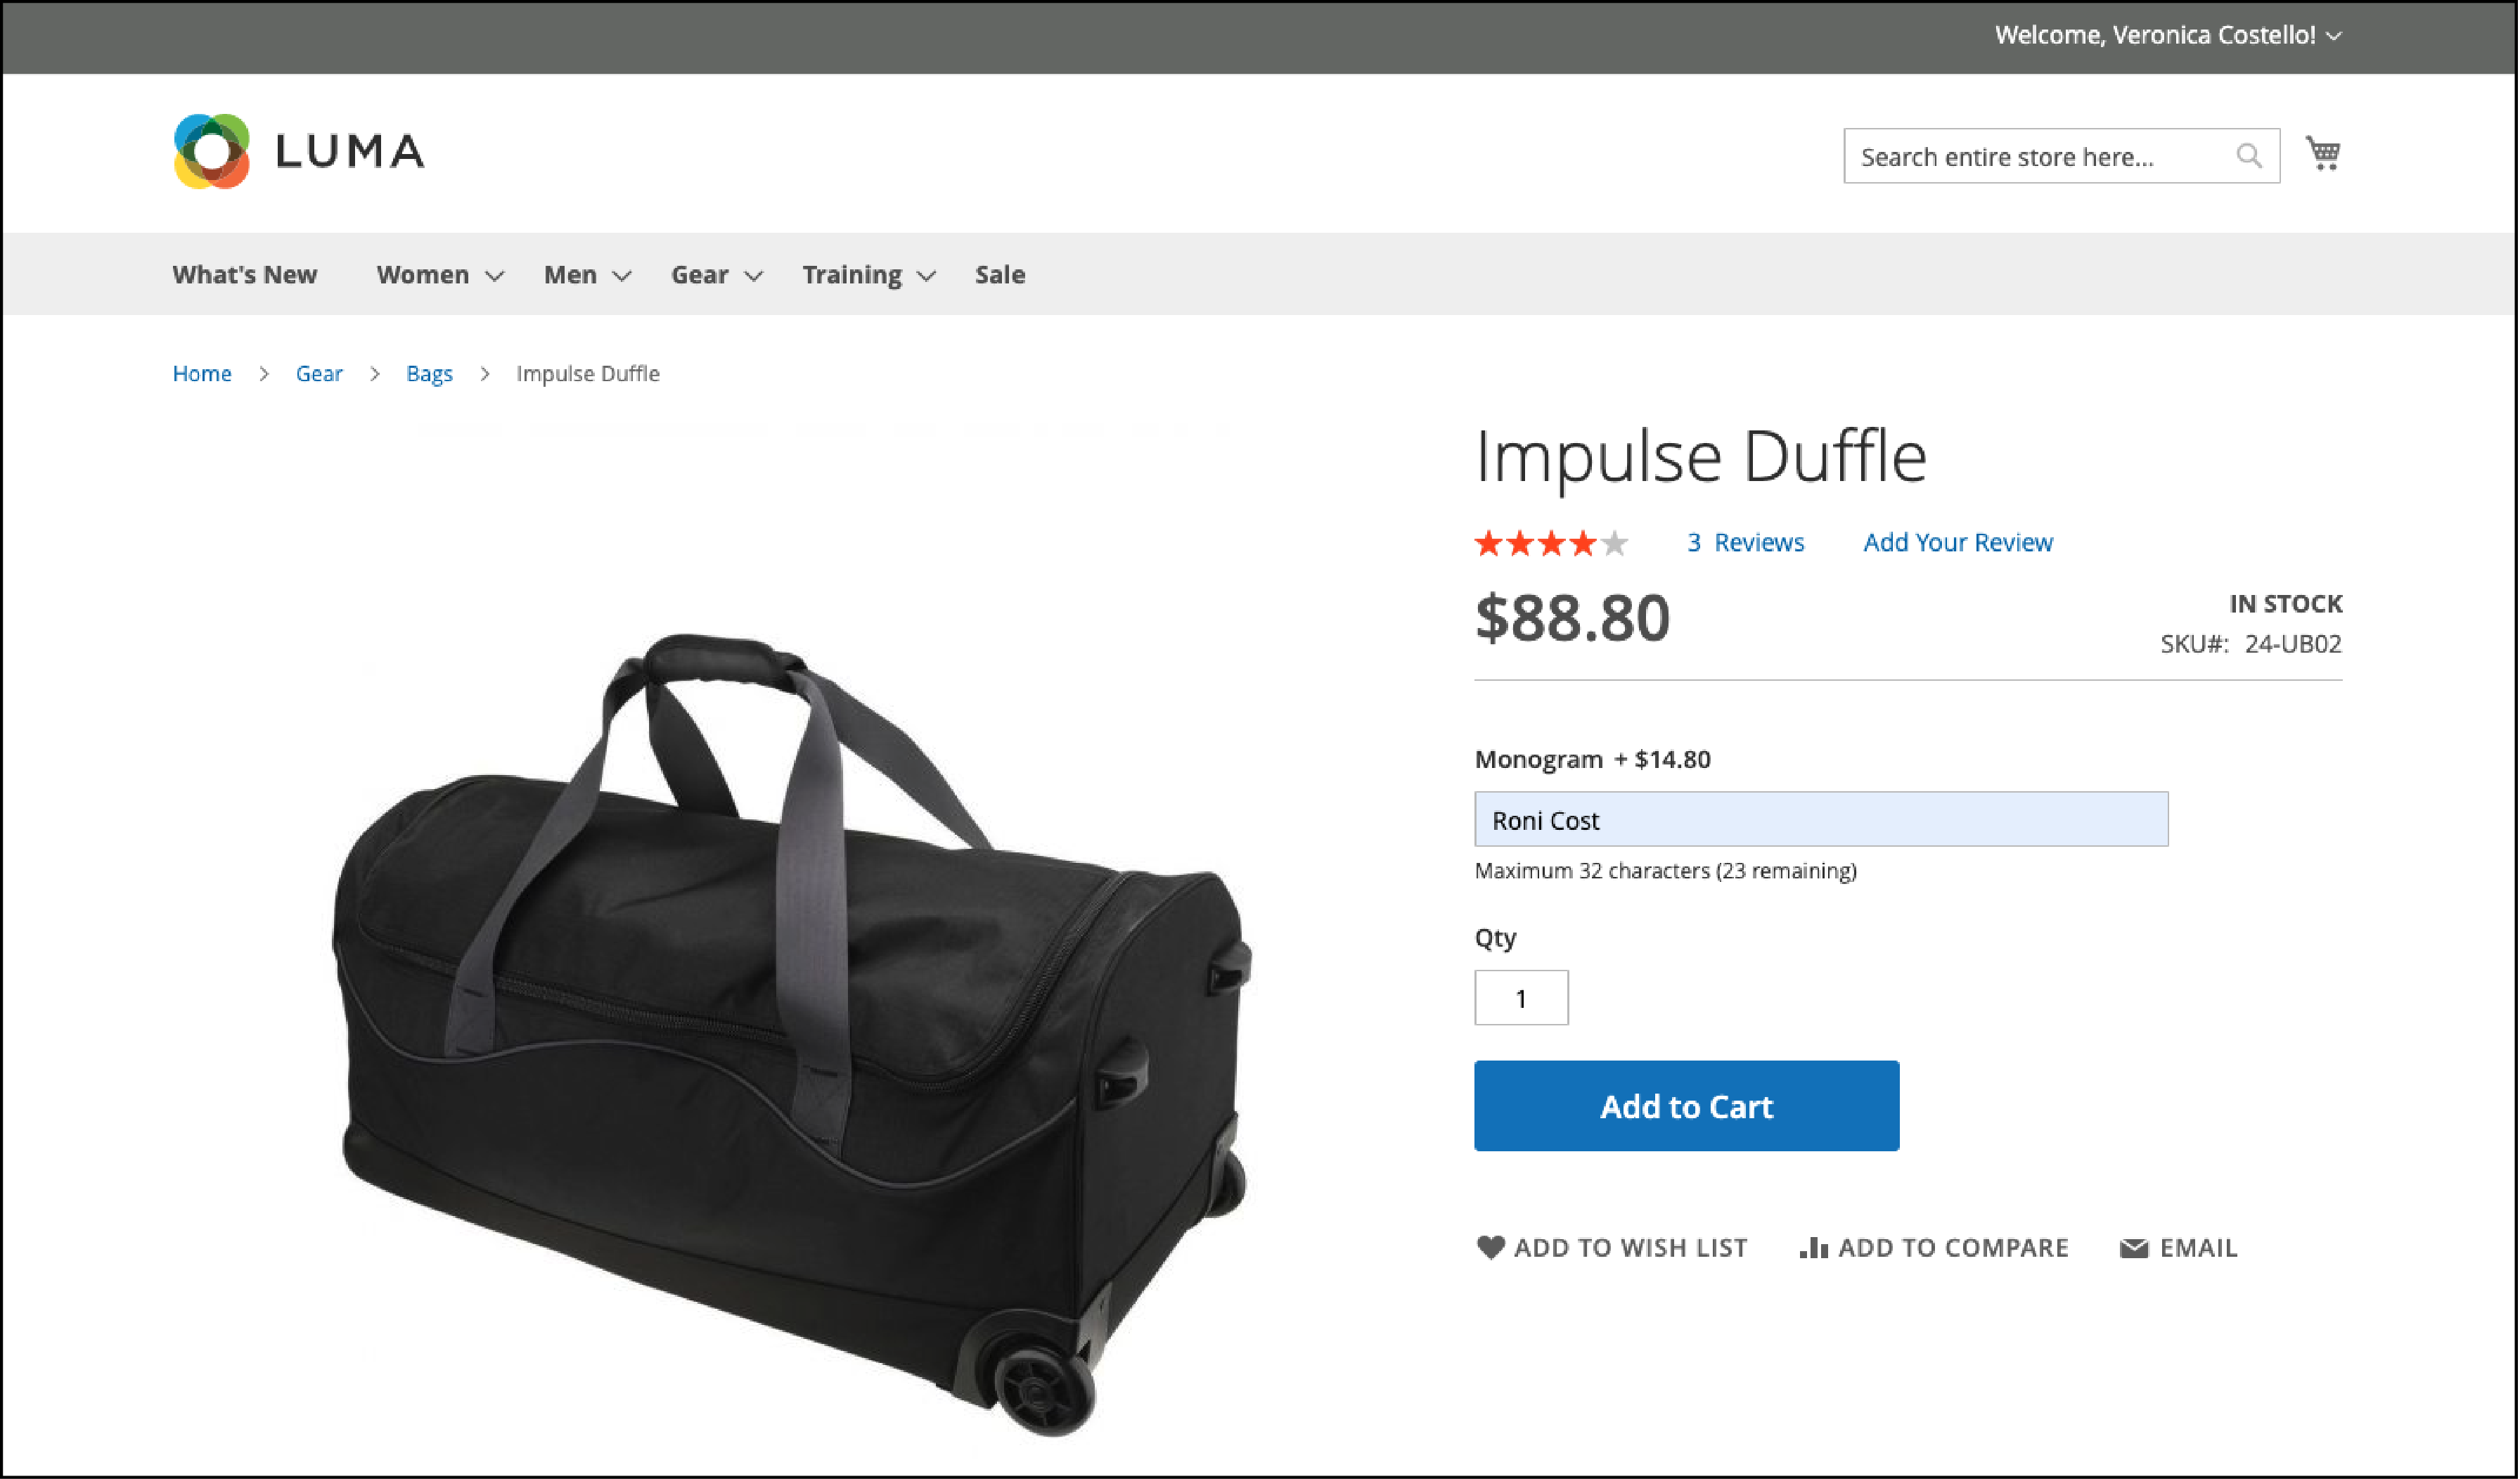Screen dimensions: 2520x1479
Task: Click the Add to Compare bar chart icon
Action: [1813, 1247]
